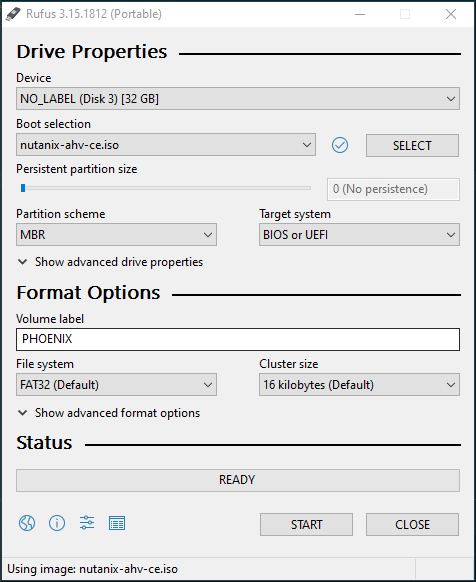Click the Persistent partition size slider
The image size is (476, 582).
[166, 188]
